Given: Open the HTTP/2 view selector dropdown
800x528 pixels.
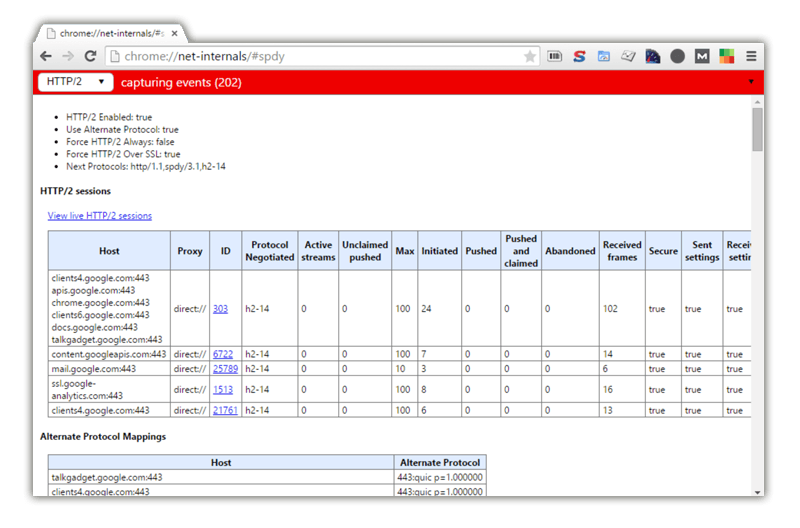Looking at the screenshot, I should 76,82.
